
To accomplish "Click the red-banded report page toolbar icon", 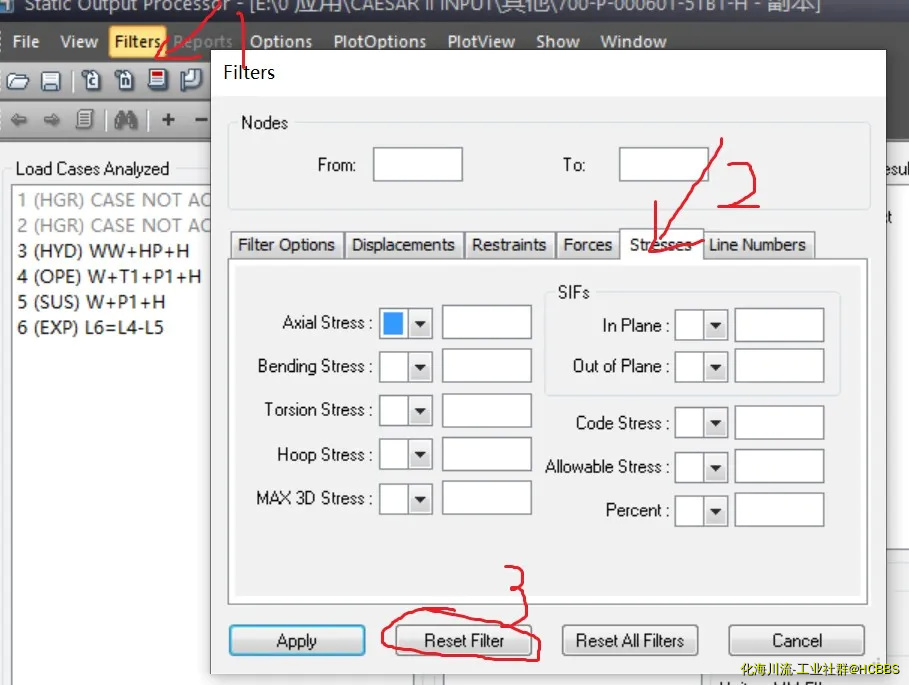I will coord(157,80).
